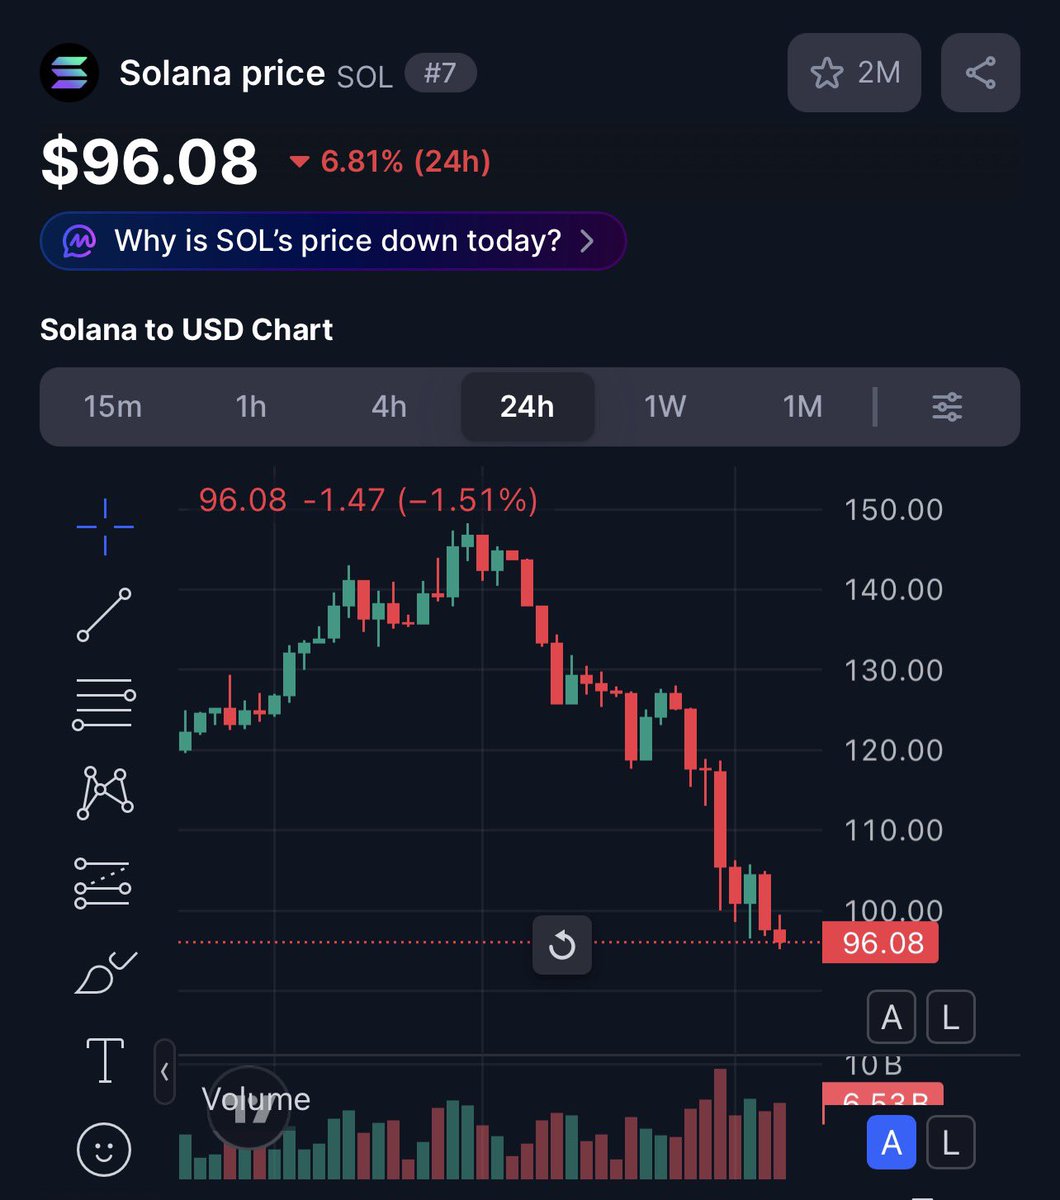Click the 96.08 current price label
The width and height of the screenshot is (1060, 1200).
click(880, 943)
